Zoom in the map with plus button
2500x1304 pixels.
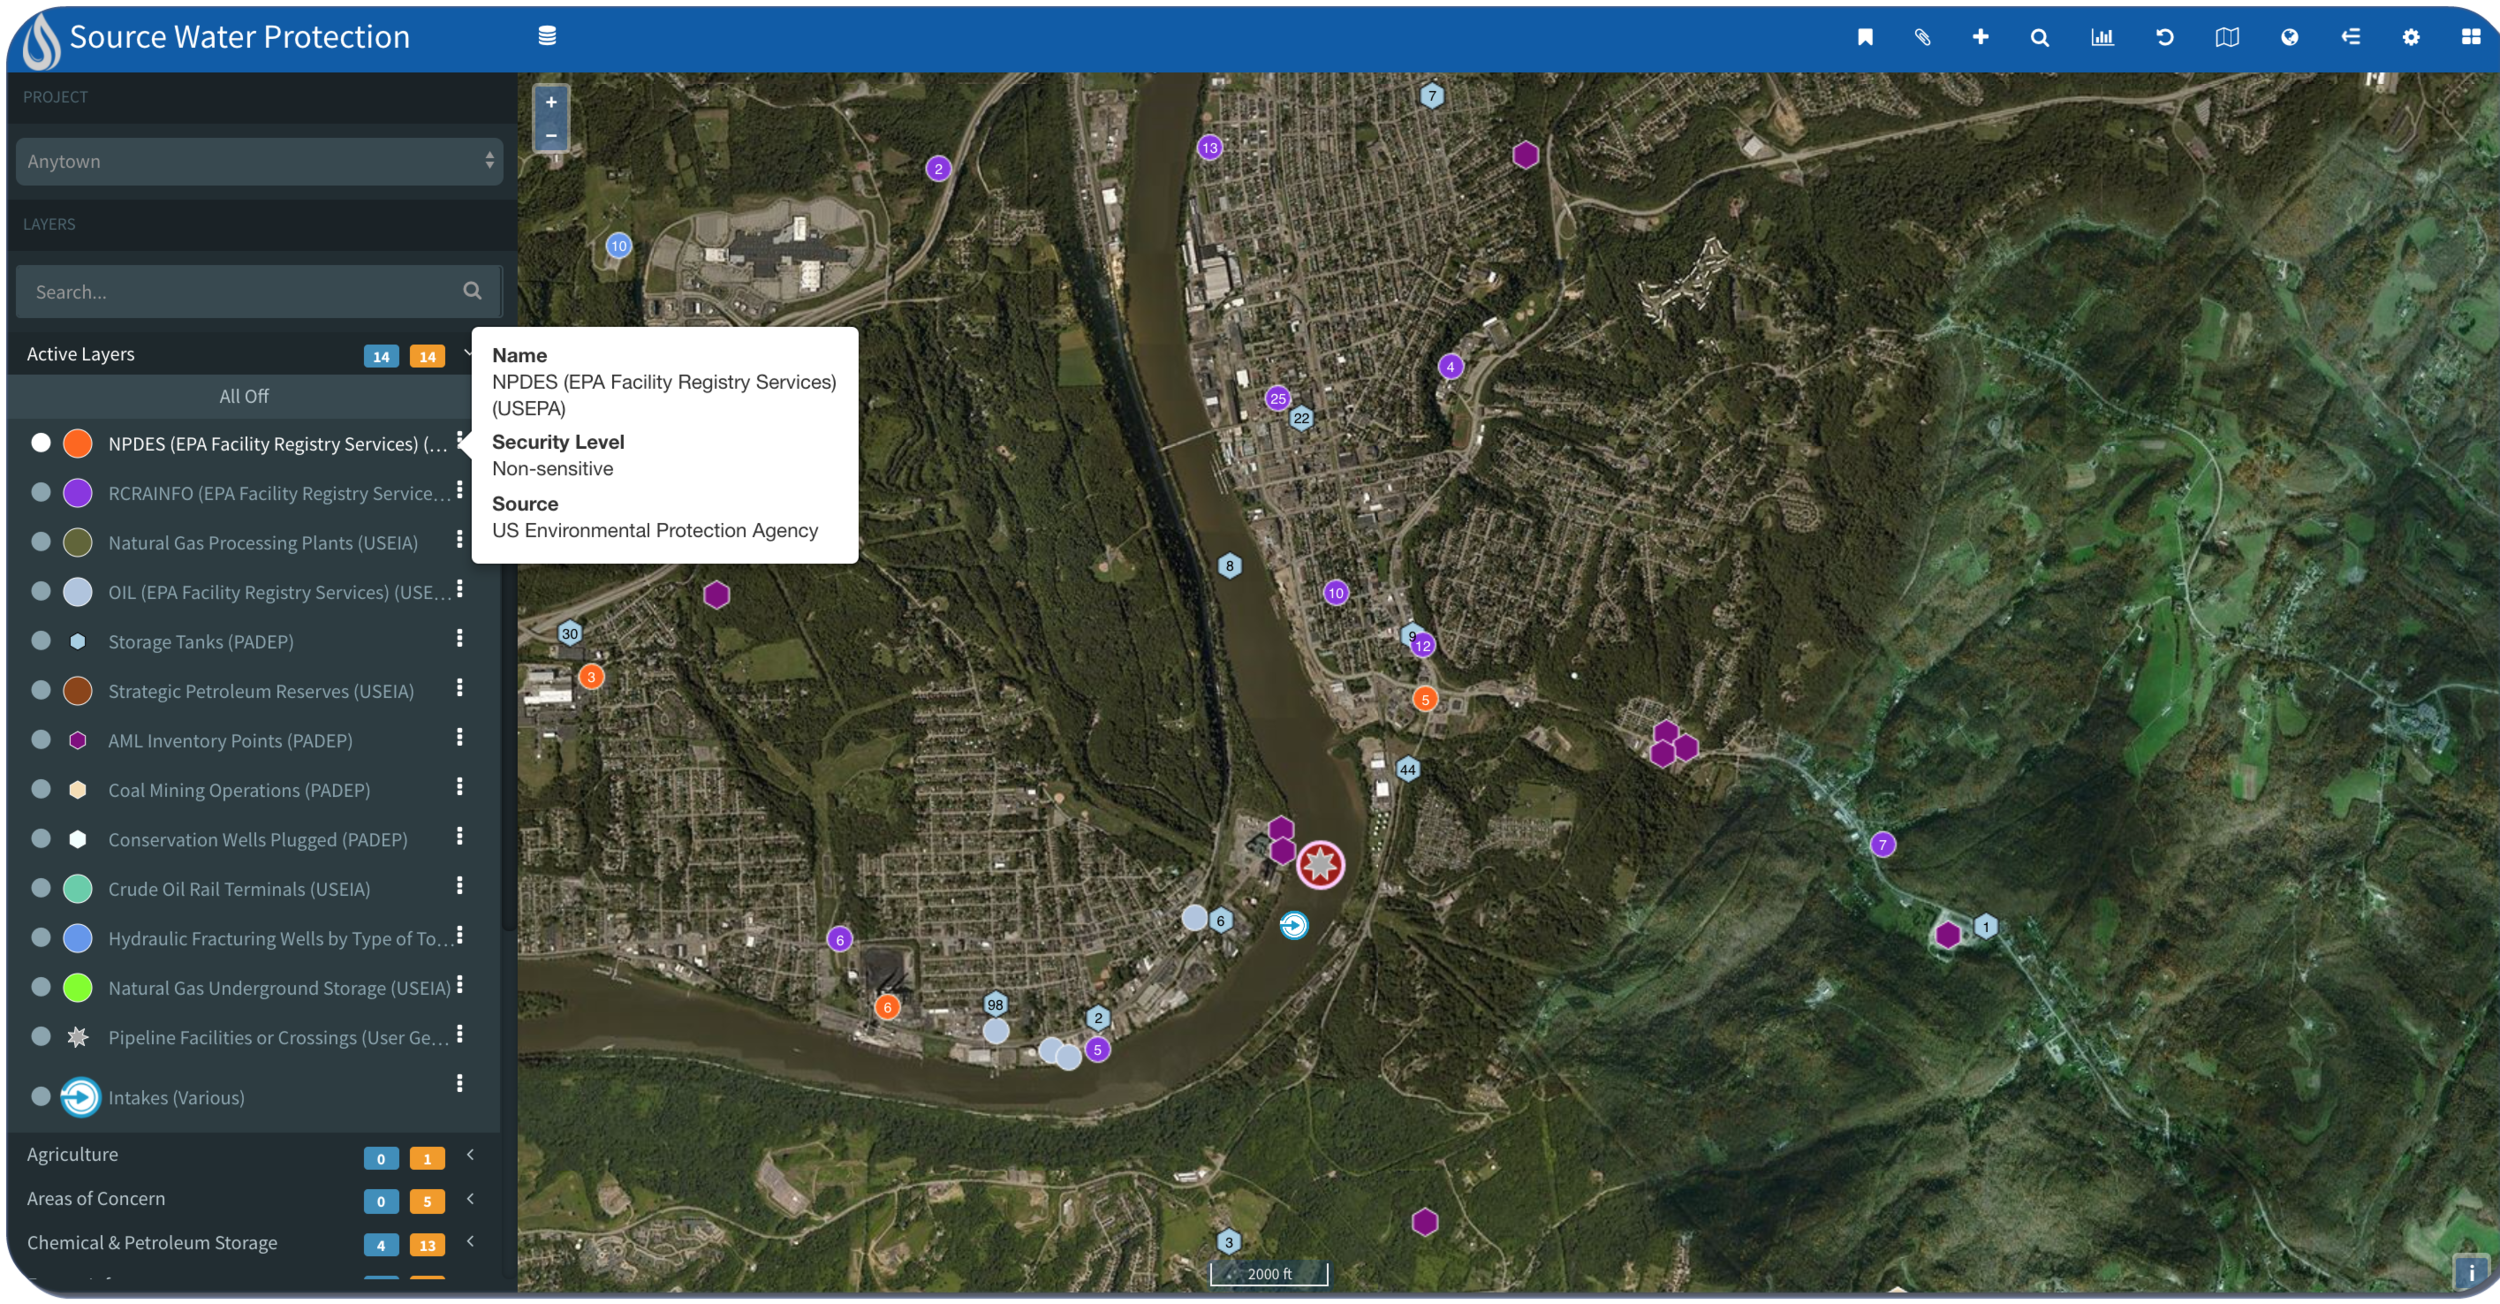click(x=551, y=102)
